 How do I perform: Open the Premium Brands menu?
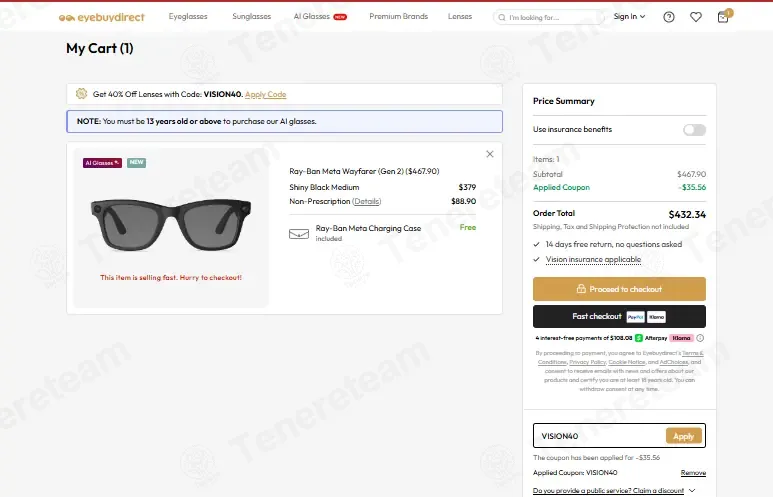(x=398, y=16)
